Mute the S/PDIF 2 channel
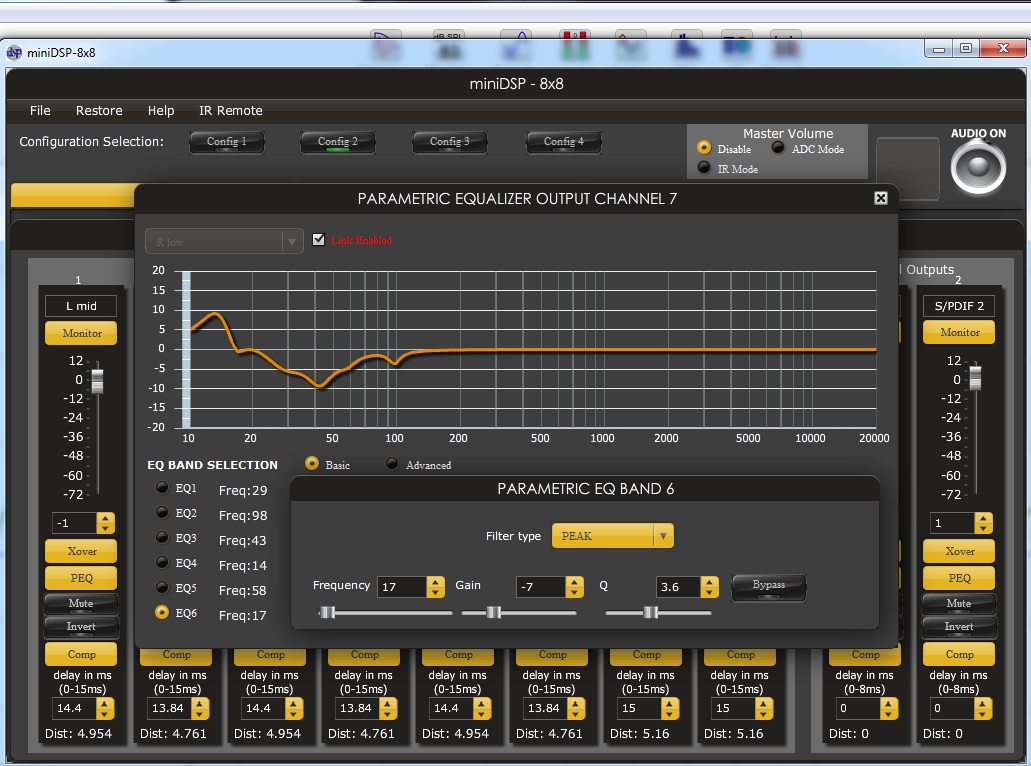 [959, 603]
